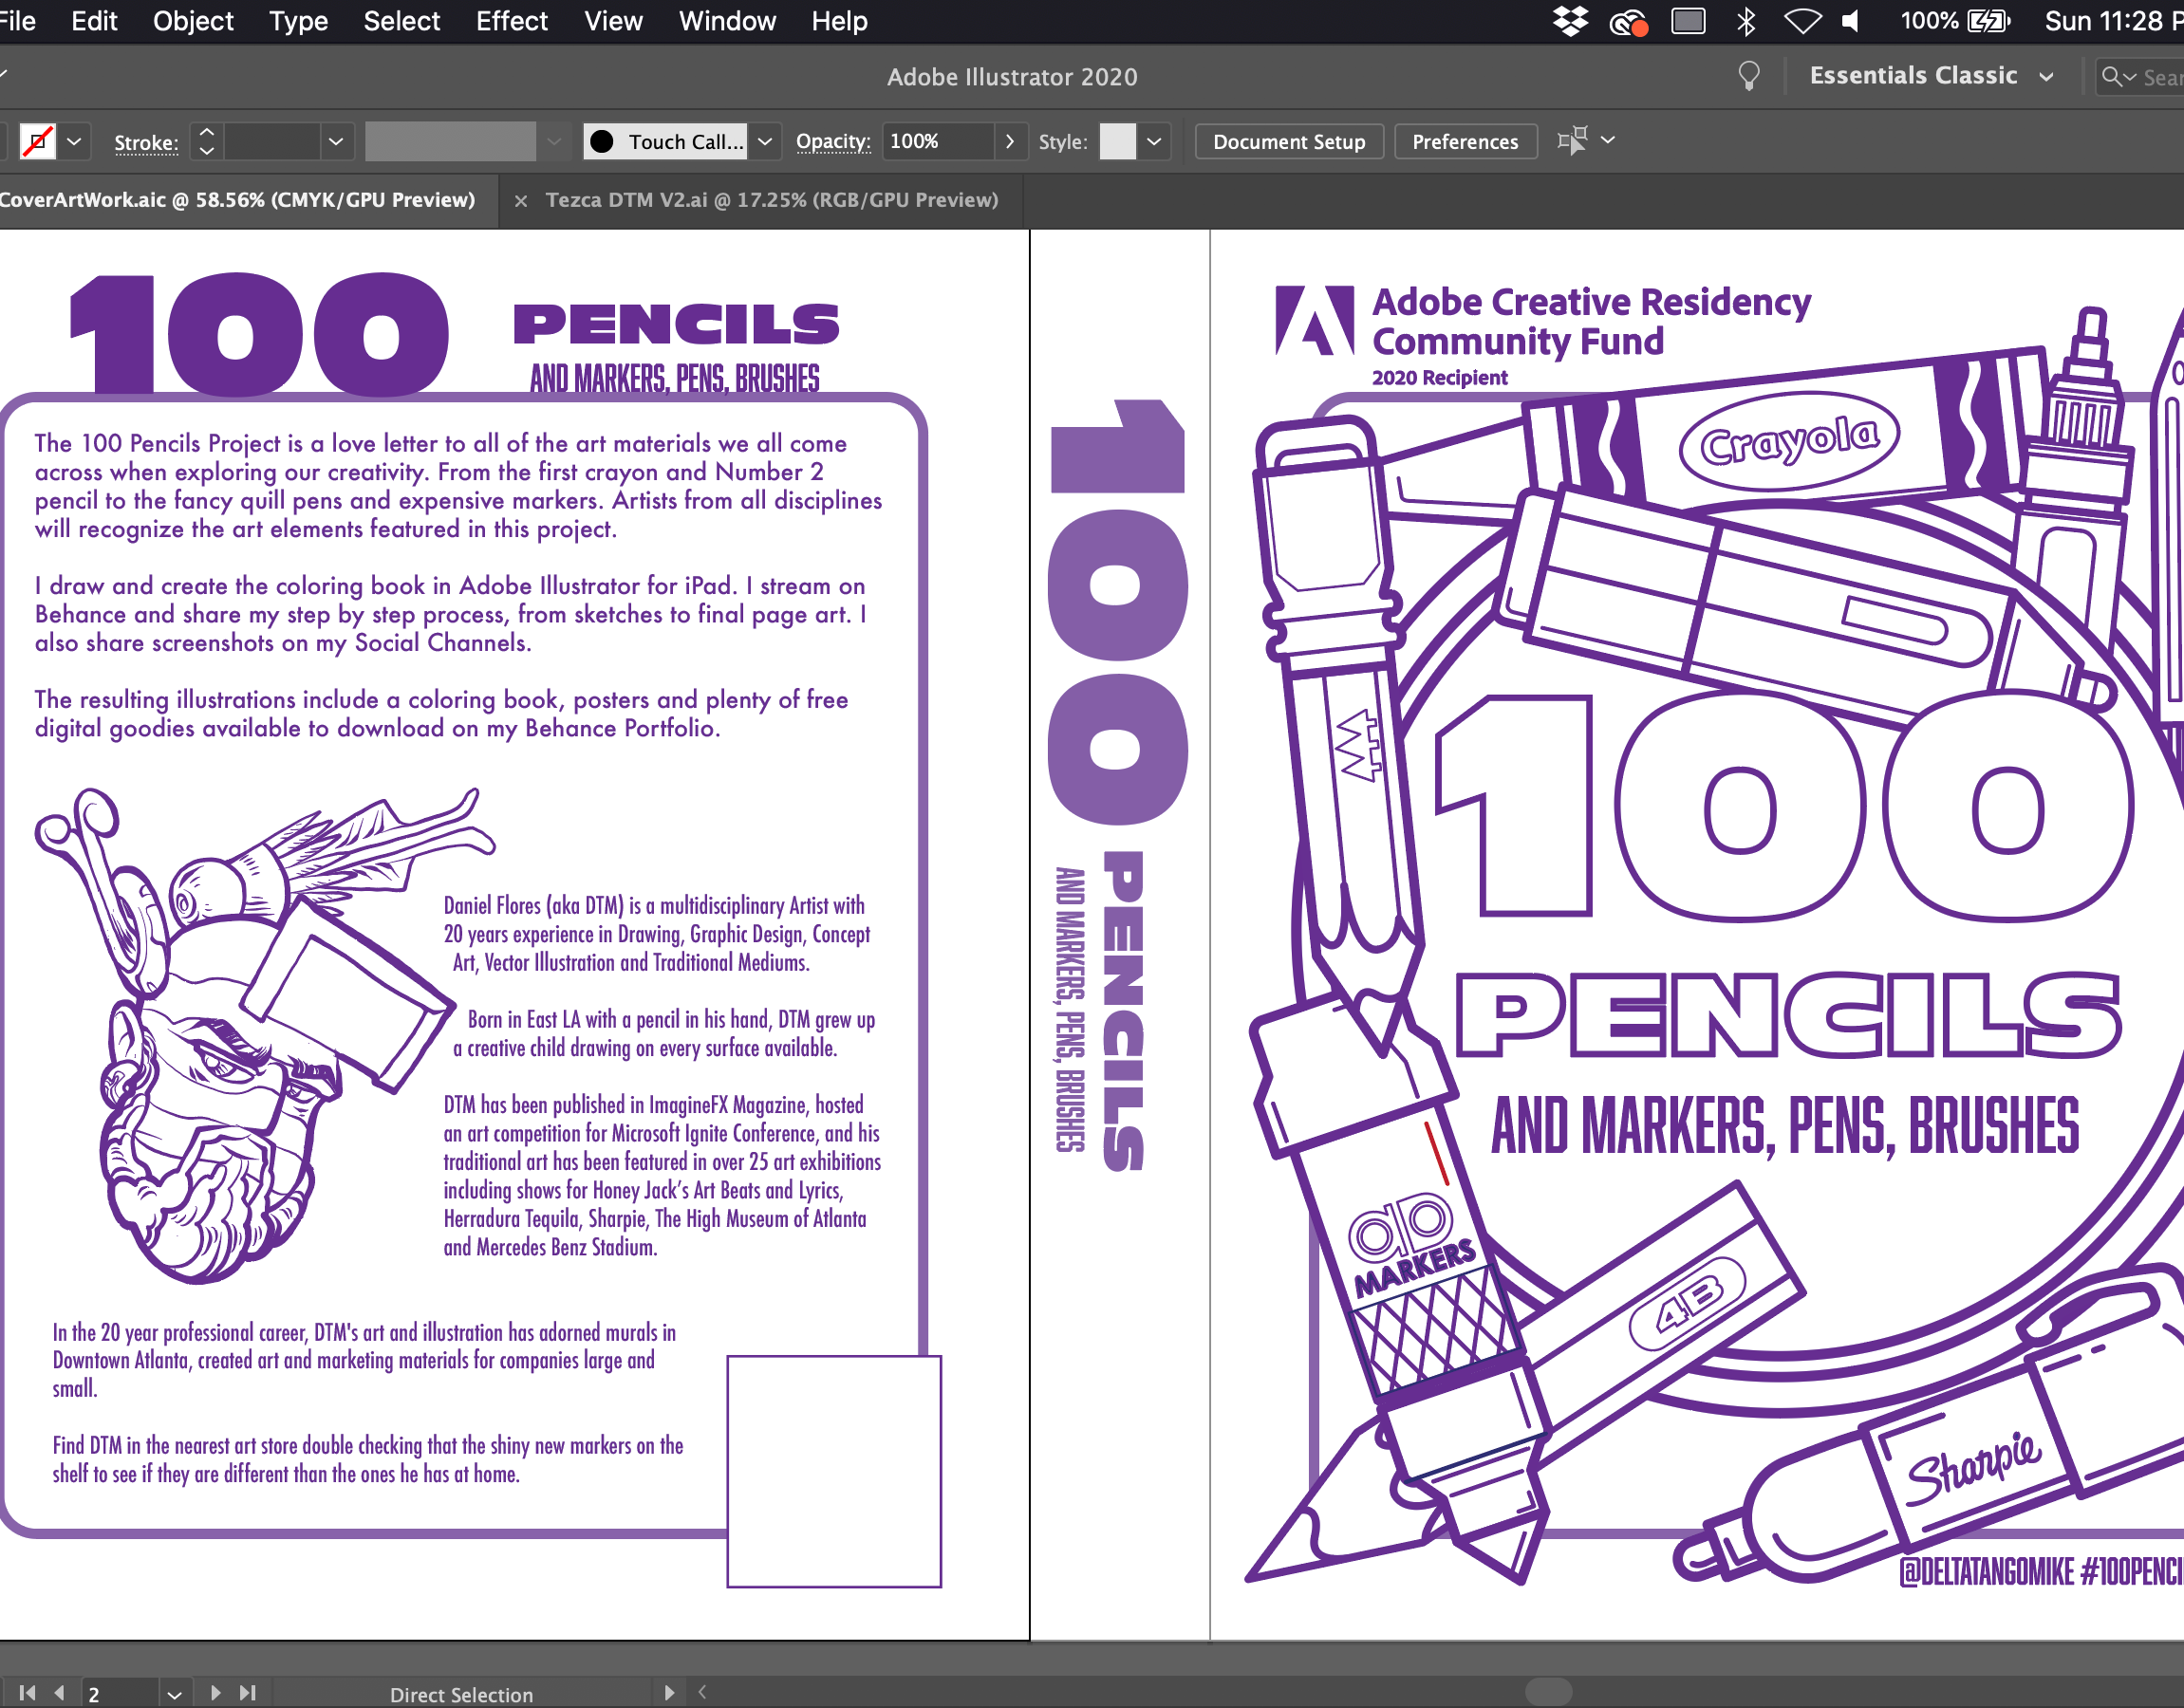2184x1708 pixels.
Task: Close the Tezca DTM V2.ai tab
Action: coord(520,201)
